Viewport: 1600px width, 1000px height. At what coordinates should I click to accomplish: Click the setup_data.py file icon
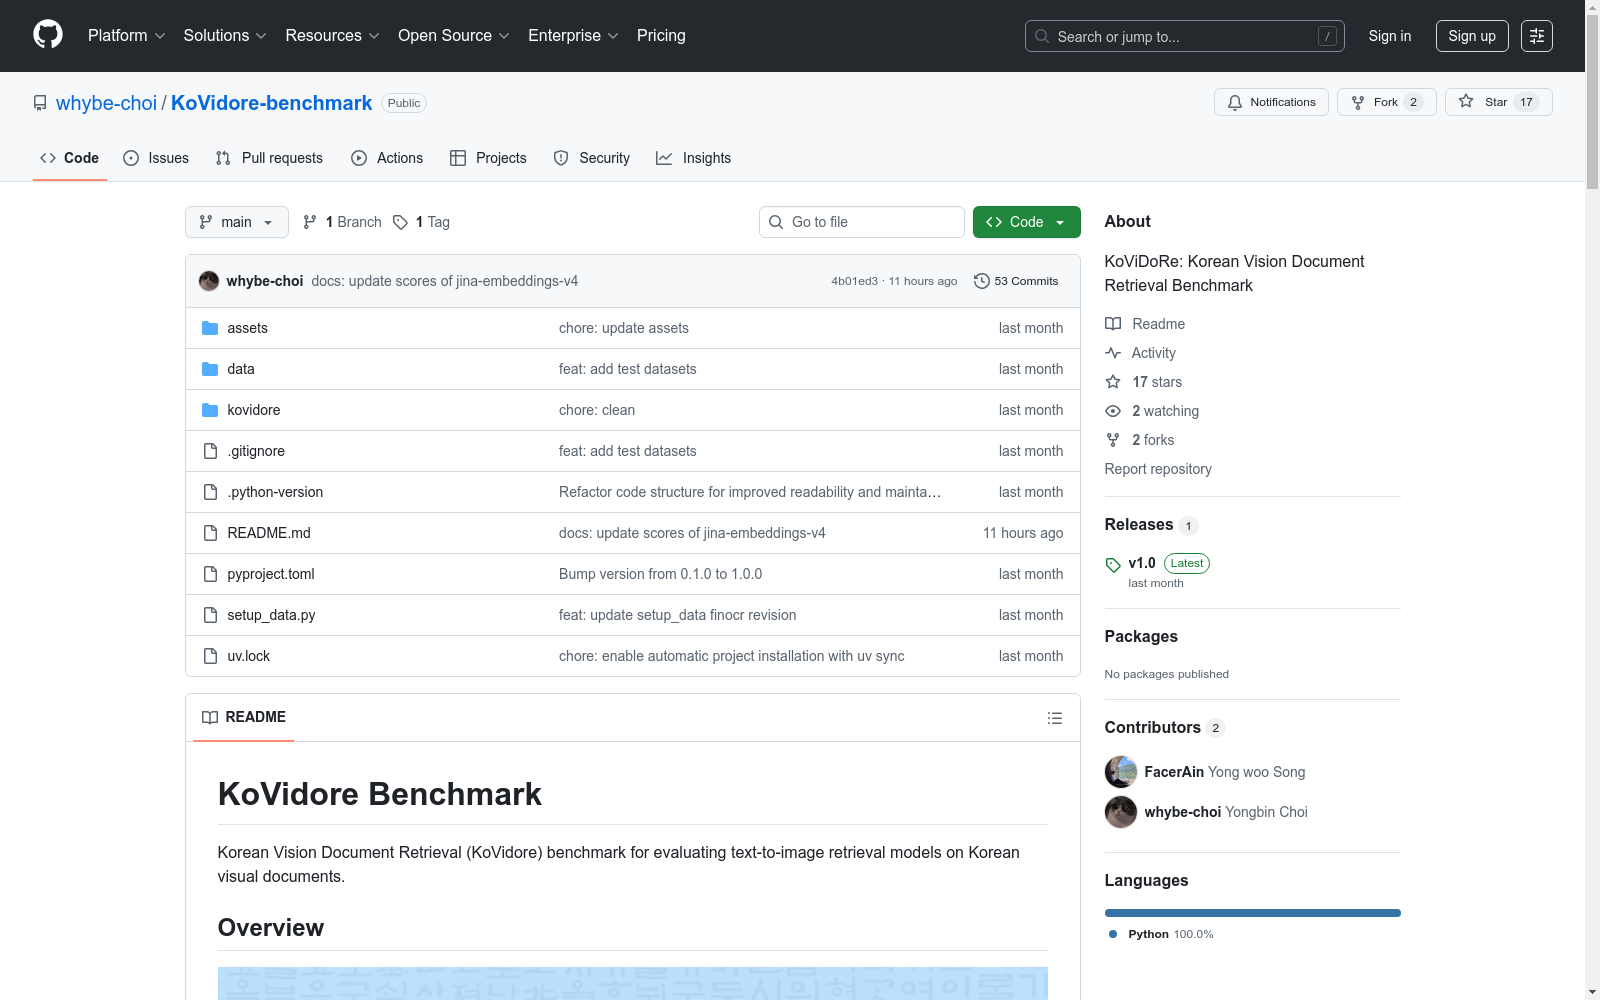[x=210, y=615]
